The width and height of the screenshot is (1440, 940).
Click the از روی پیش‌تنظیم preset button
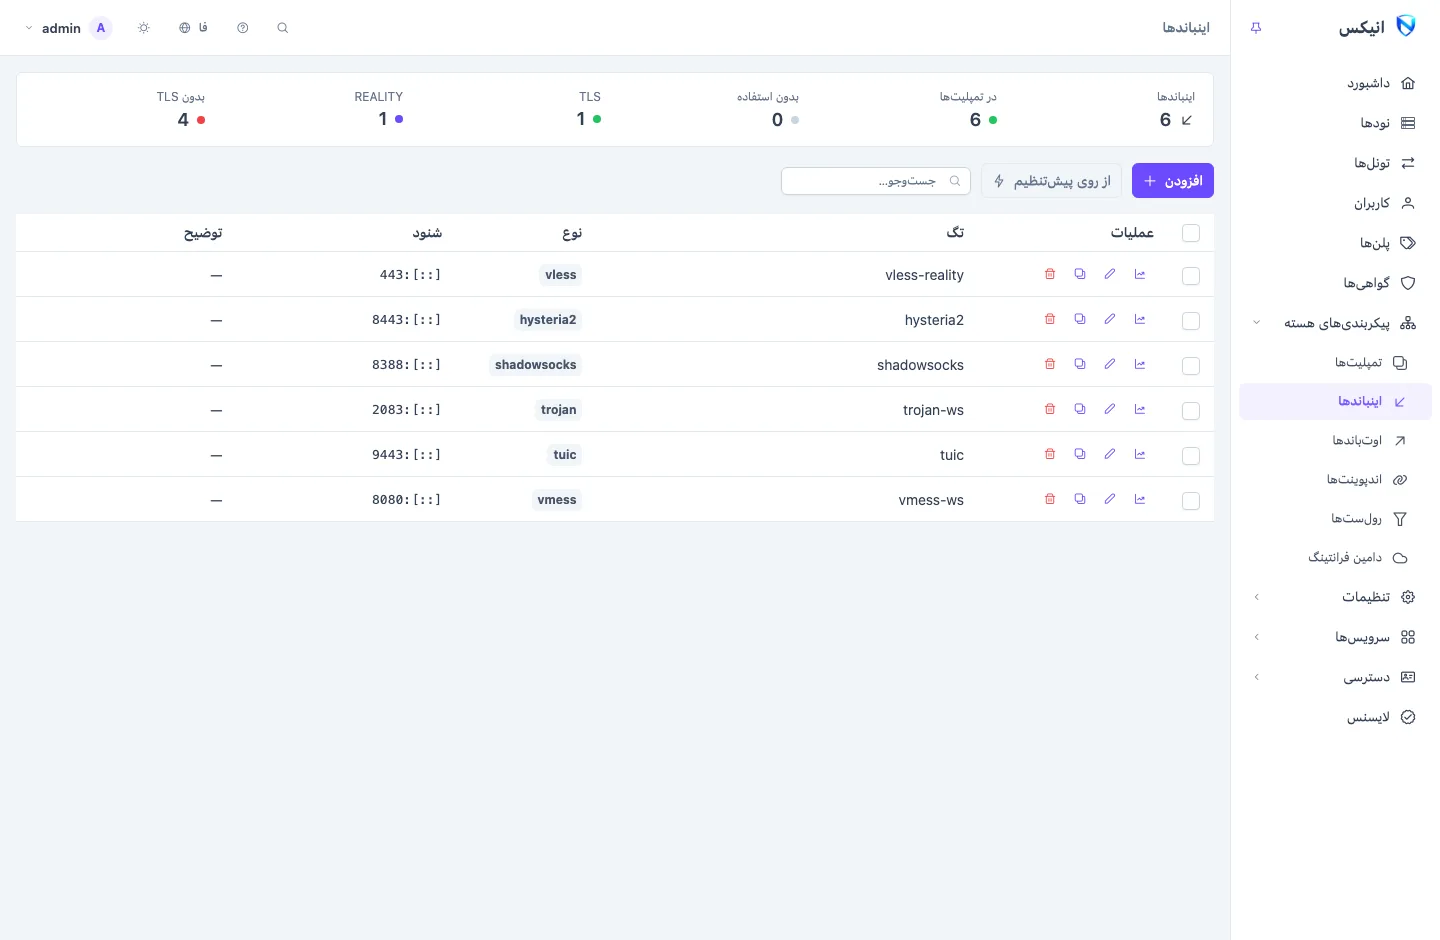1052,181
